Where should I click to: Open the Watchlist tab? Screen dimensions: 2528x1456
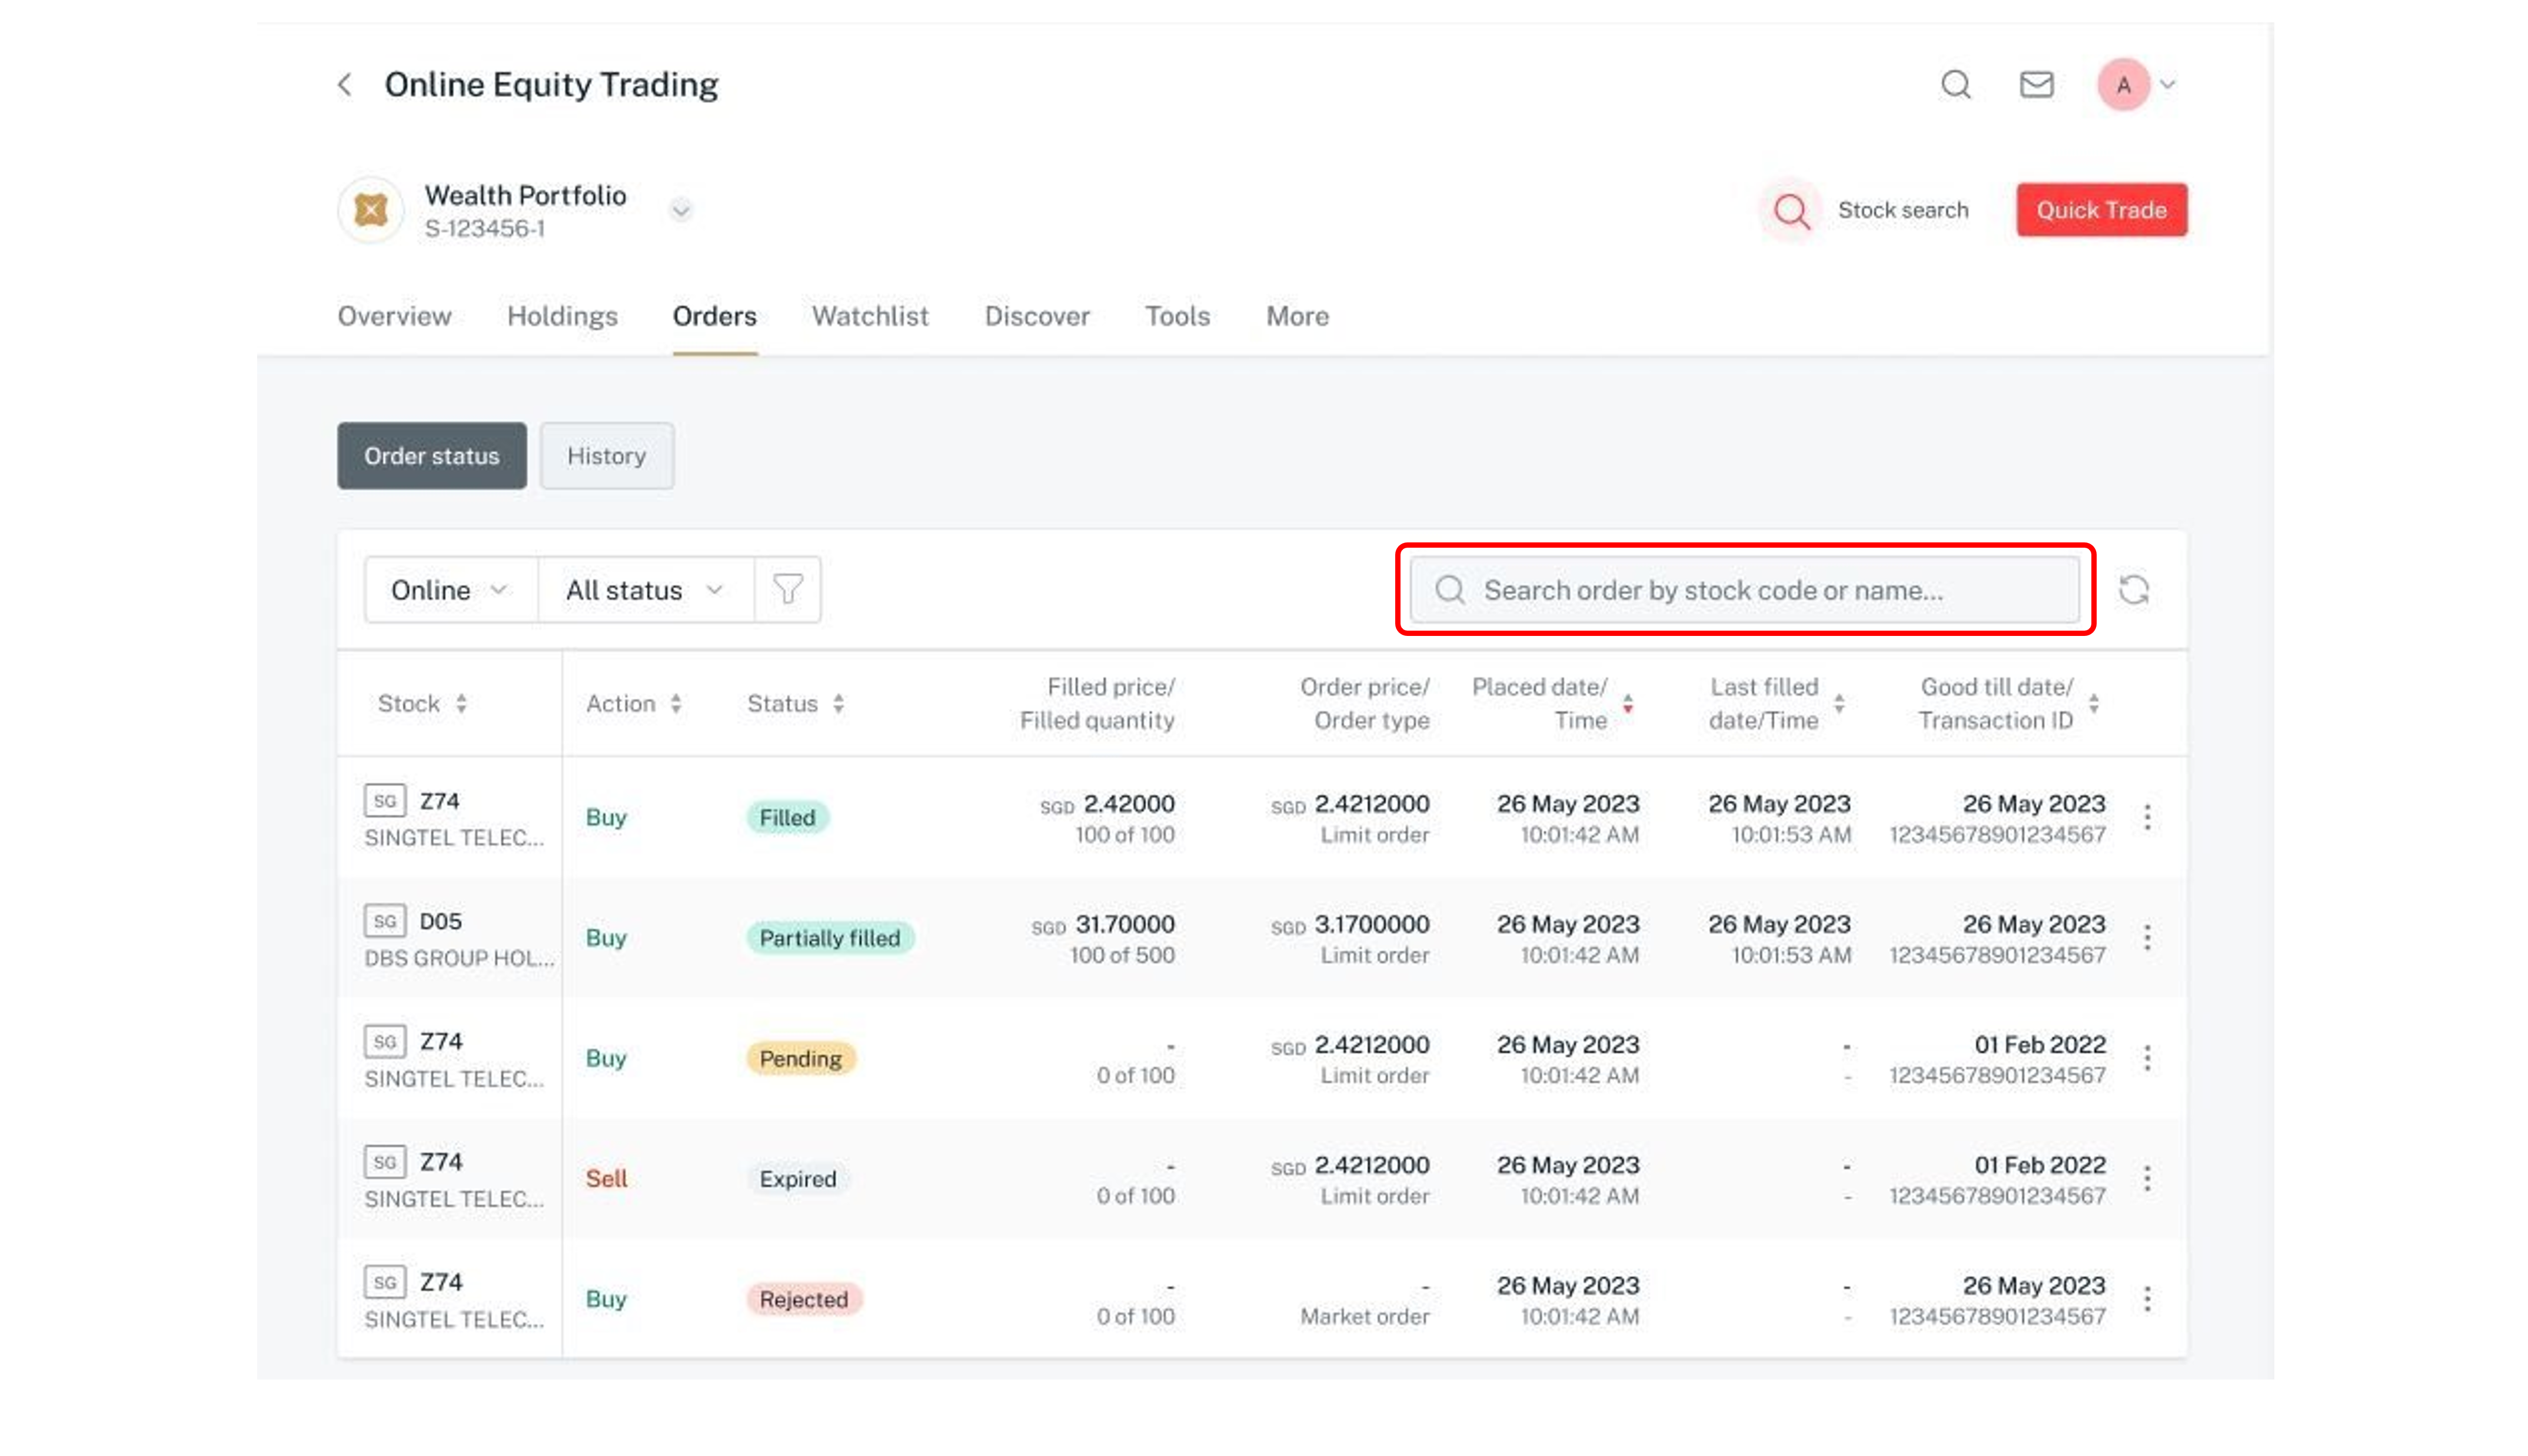click(x=870, y=316)
